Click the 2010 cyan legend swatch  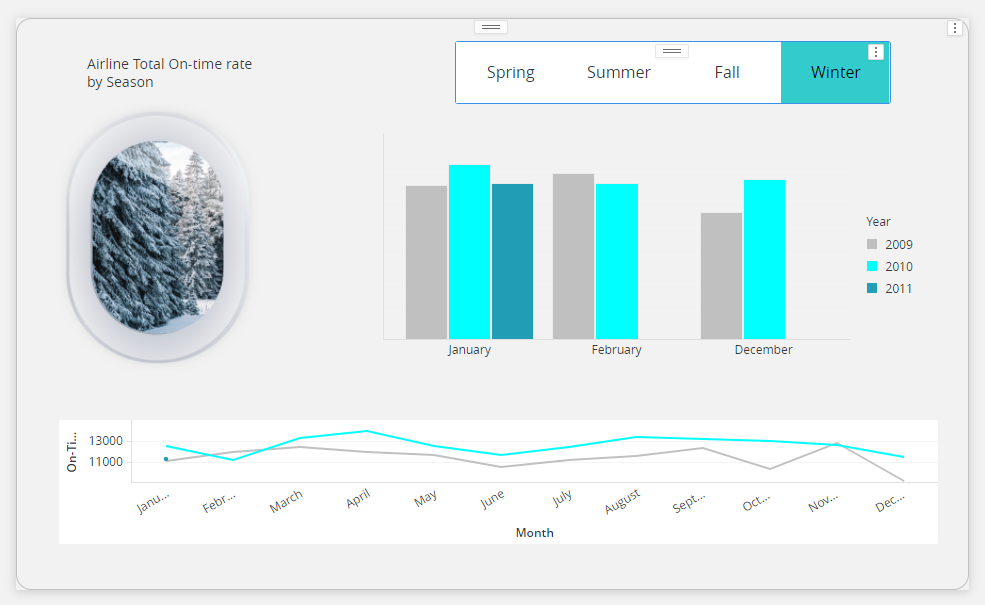coord(872,267)
